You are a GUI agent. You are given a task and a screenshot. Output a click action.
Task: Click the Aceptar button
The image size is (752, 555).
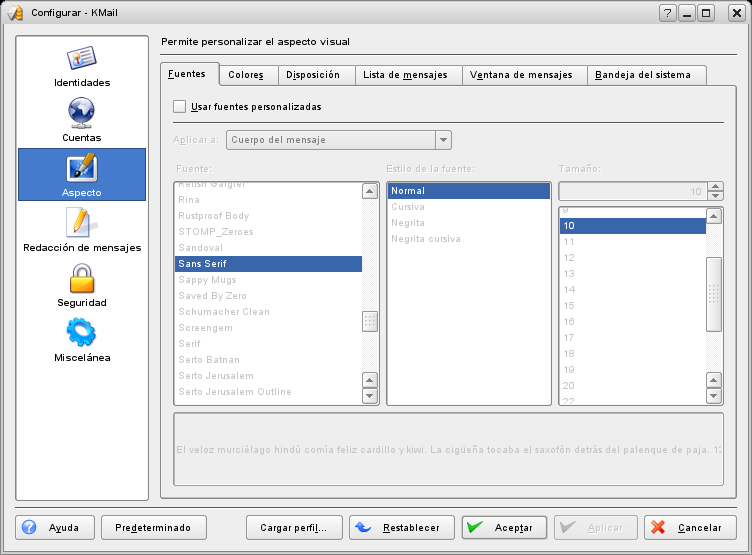click(504, 527)
